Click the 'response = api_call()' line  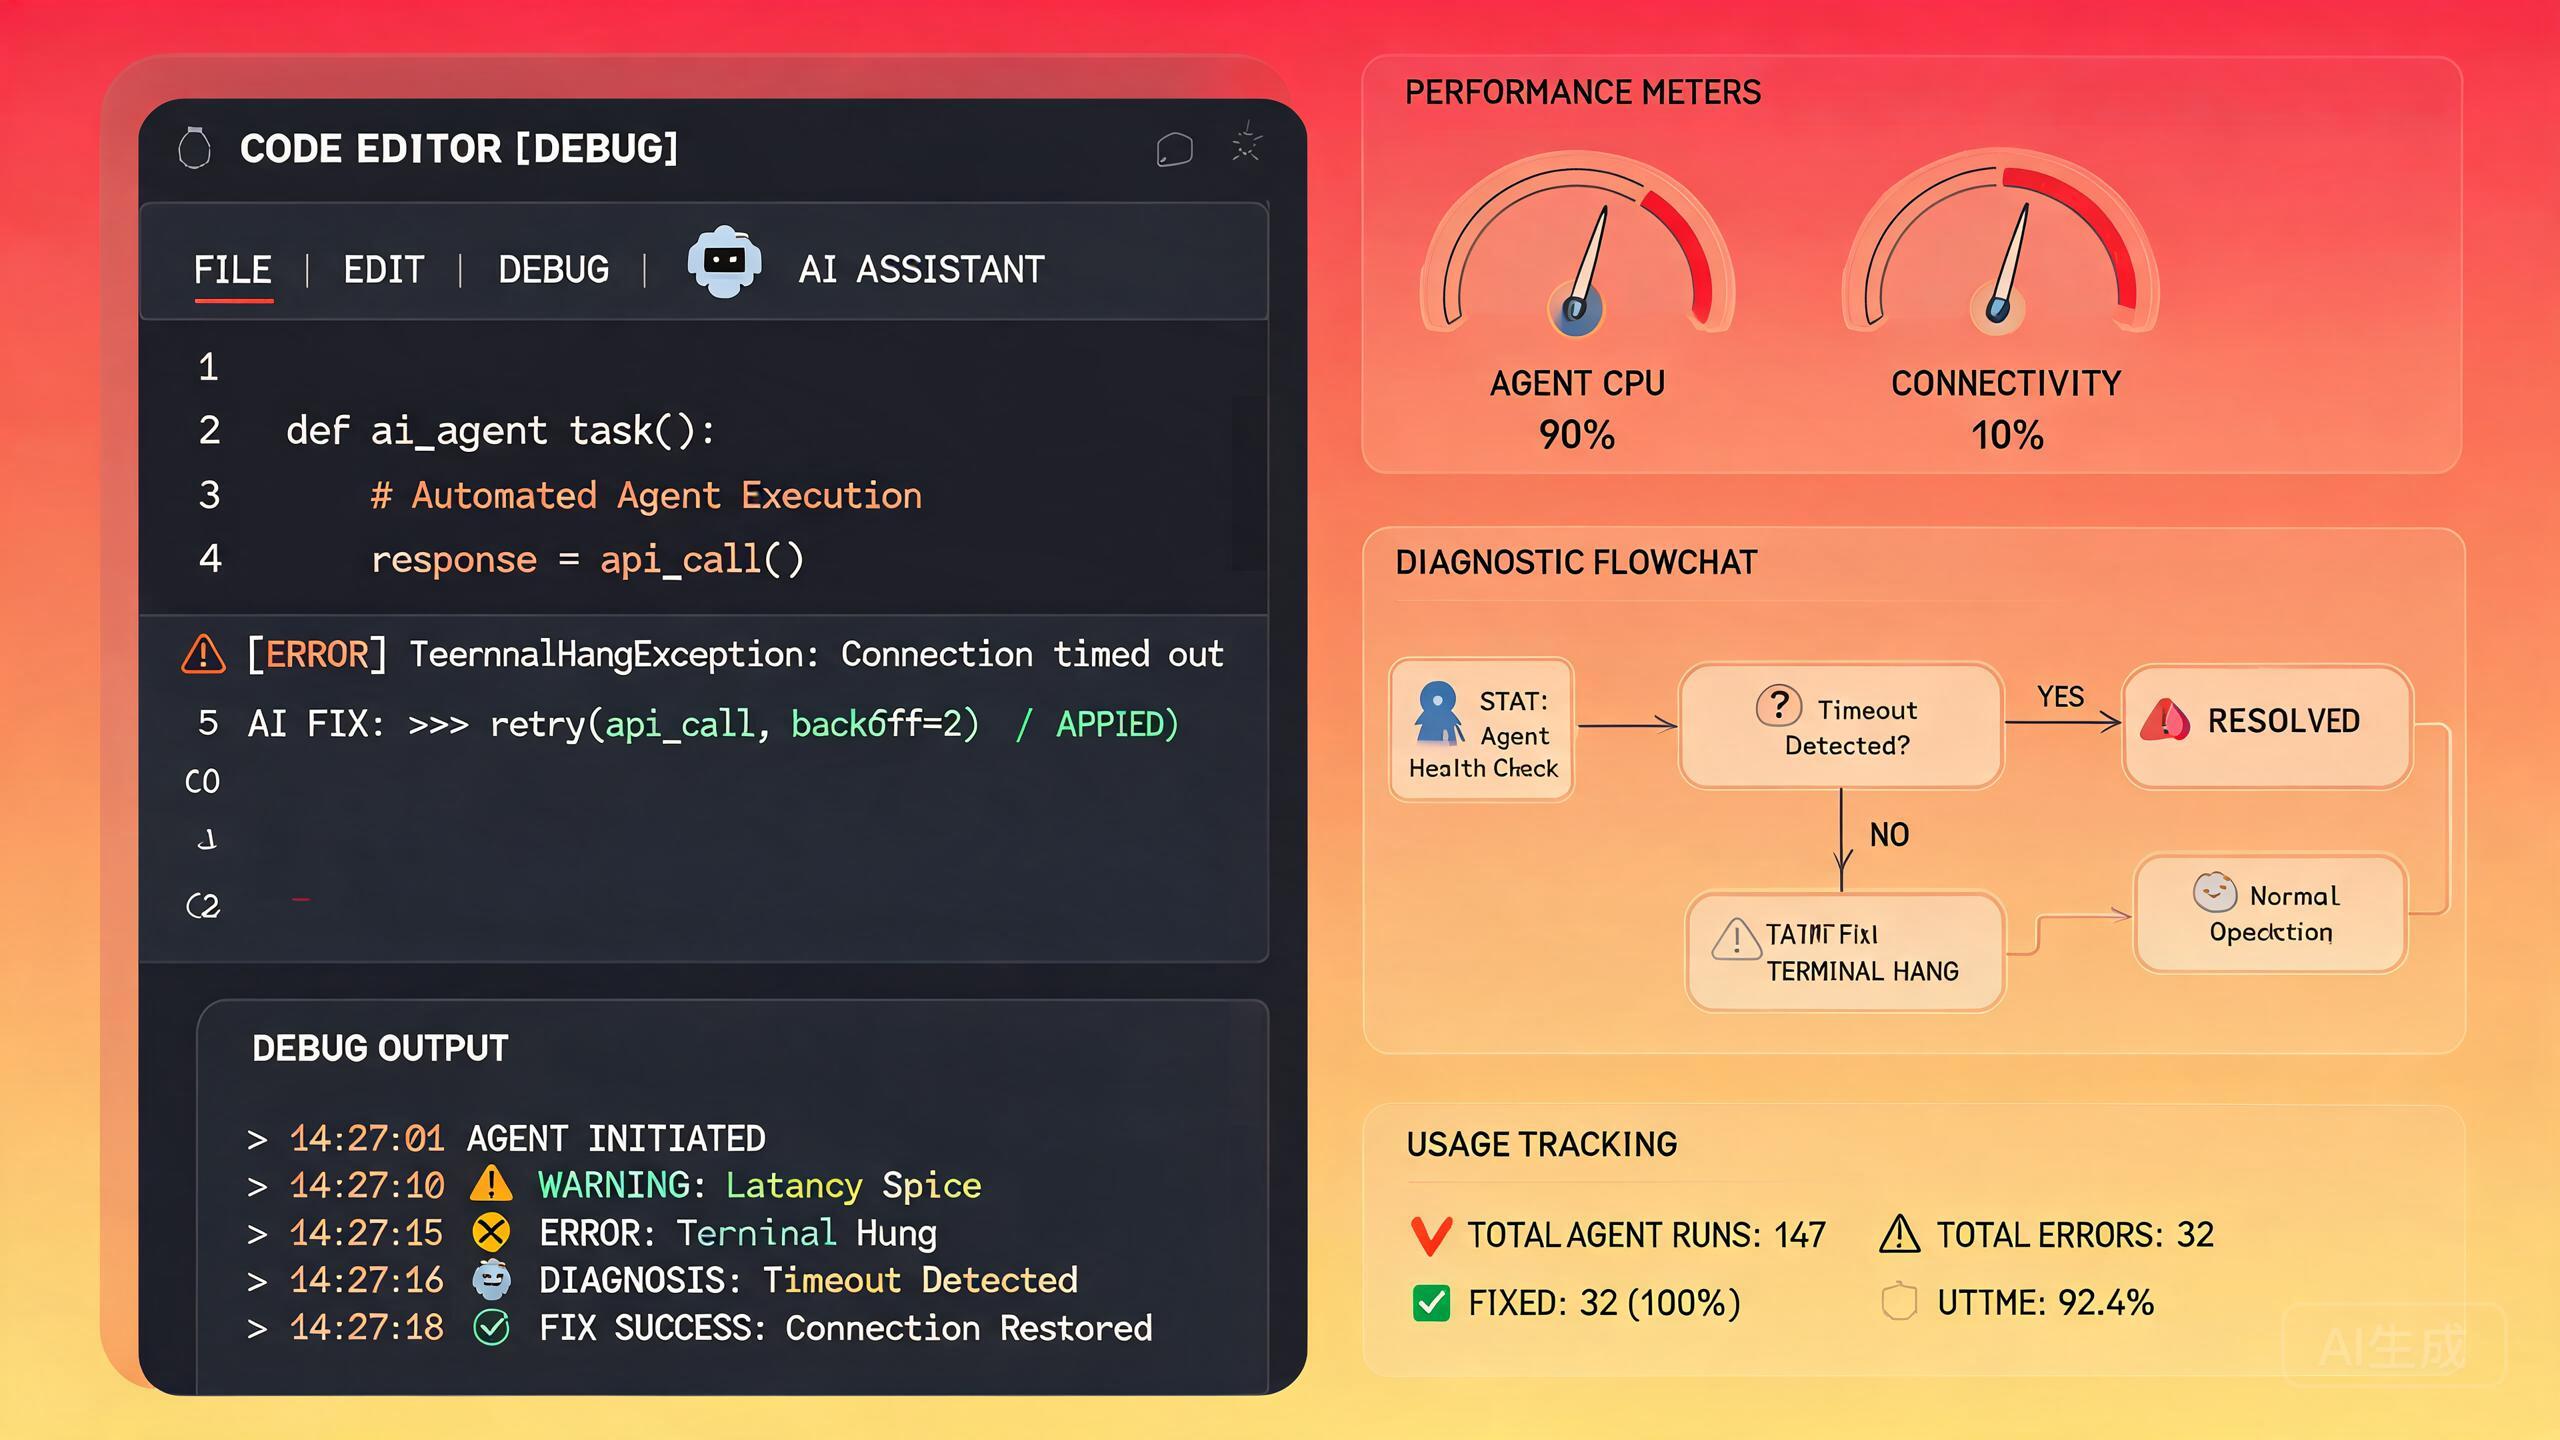(587, 559)
